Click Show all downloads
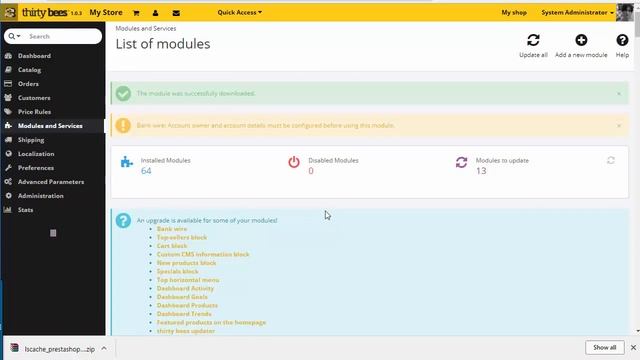The width and height of the screenshot is (640, 360). pyautogui.click(x=604, y=347)
